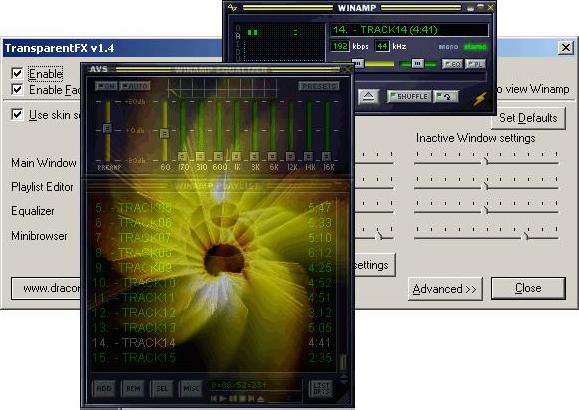The image size is (579, 410).
Task: Toggle the 'Use skin s...' checkbox
Action: (x=17, y=115)
